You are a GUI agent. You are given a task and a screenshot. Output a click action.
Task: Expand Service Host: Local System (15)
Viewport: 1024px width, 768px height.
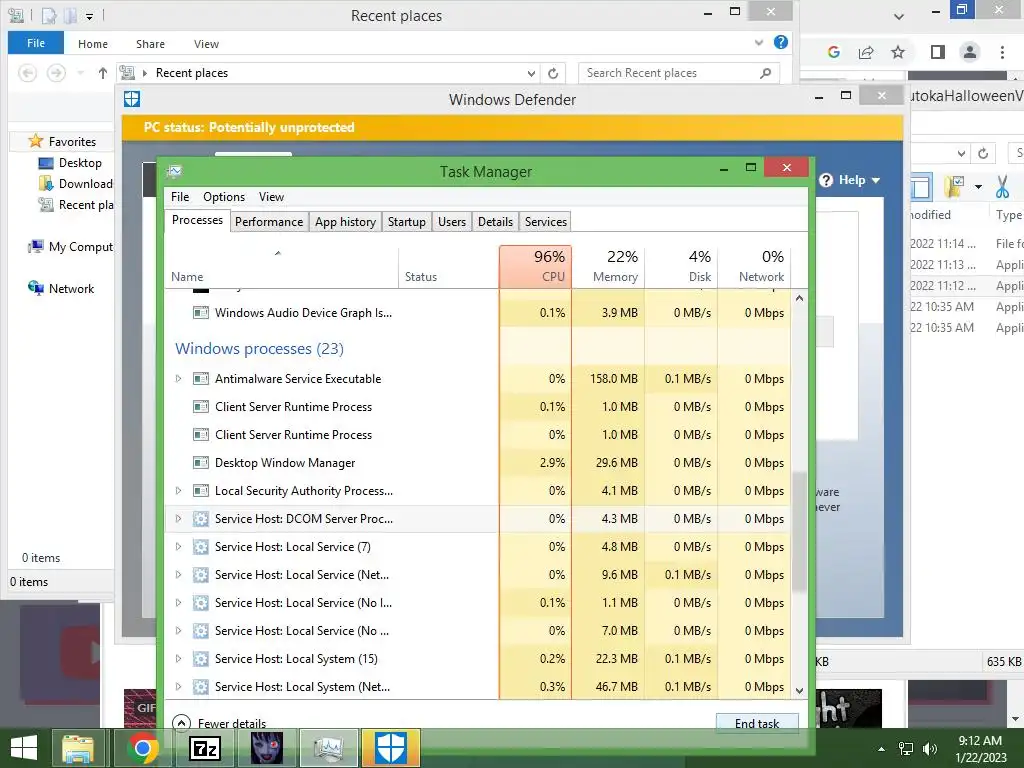click(178, 659)
